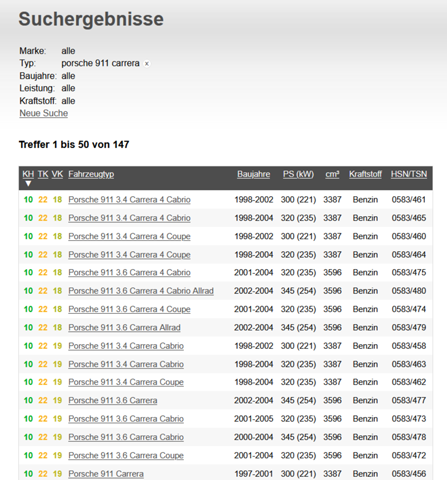This screenshot has height=480, width=447.
Task: Click VK value 19 in 0583/477 row
Action: pyautogui.click(x=57, y=401)
